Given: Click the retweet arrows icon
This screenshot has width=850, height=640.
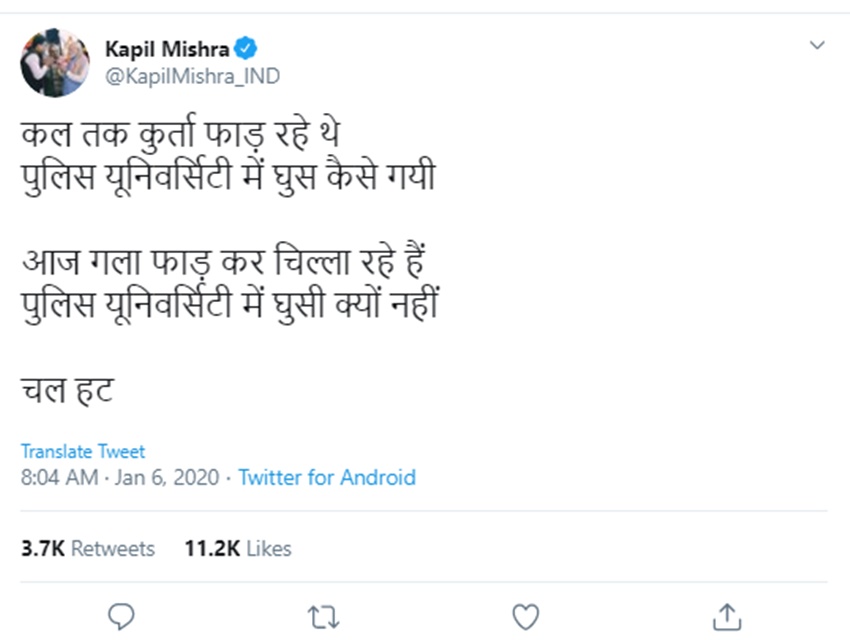Looking at the screenshot, I should pyautogui.click(x=323, y=616).
